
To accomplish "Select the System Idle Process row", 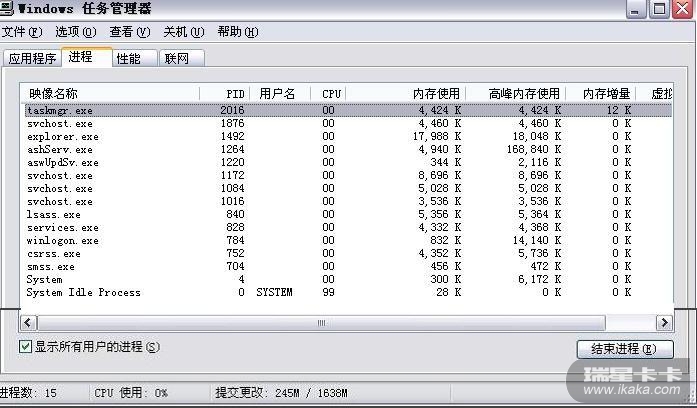I will [348, 292].
